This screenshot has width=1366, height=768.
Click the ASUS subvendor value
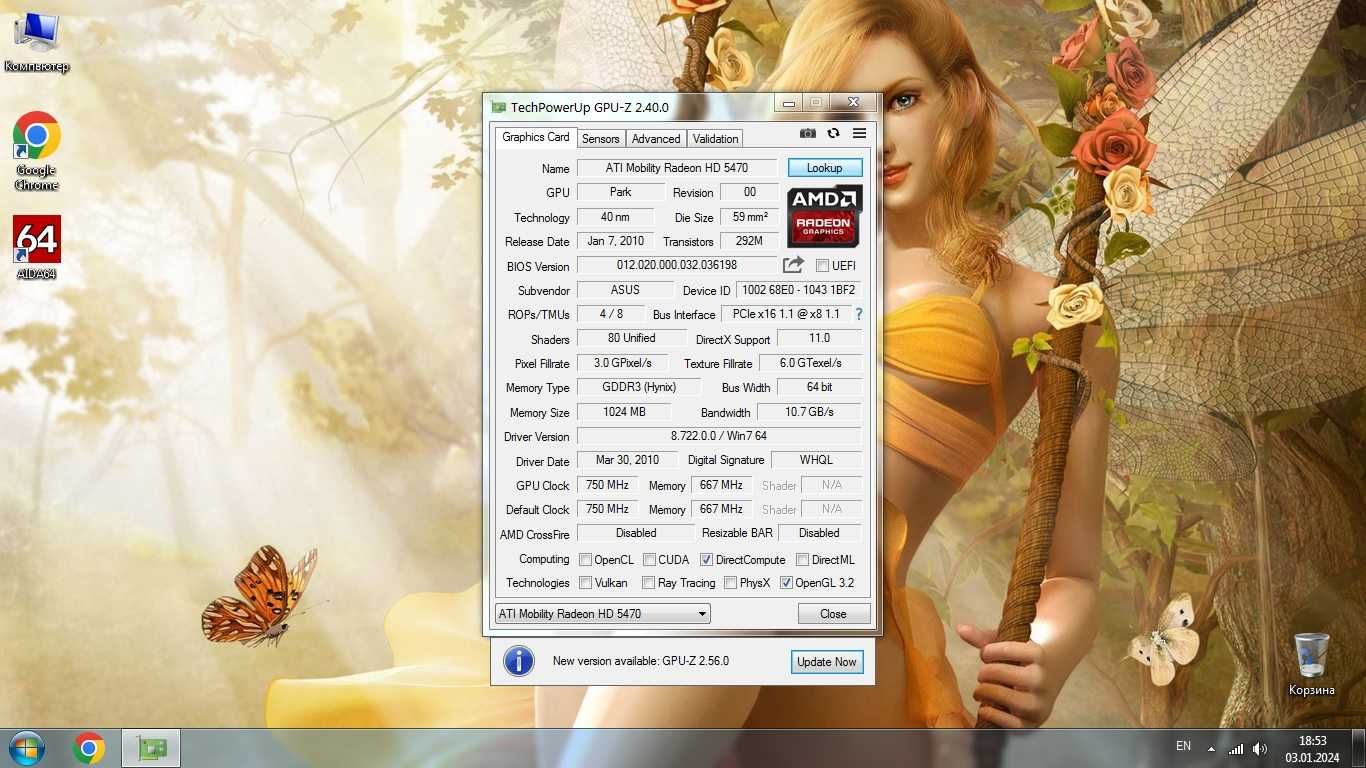click(625, 290)
